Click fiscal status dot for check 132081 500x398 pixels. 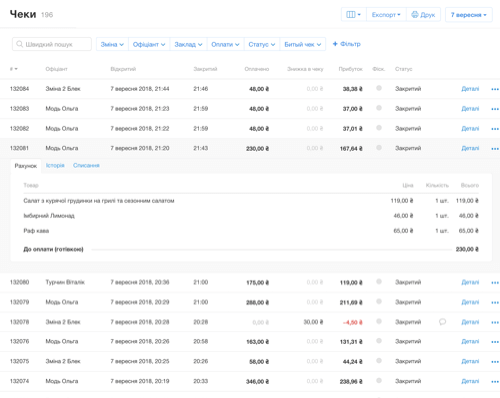379,148
